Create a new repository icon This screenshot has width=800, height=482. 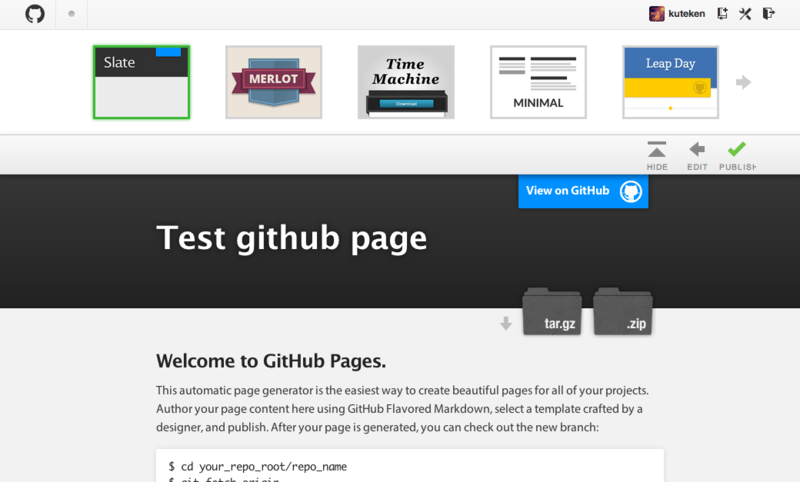coord(722,14)
